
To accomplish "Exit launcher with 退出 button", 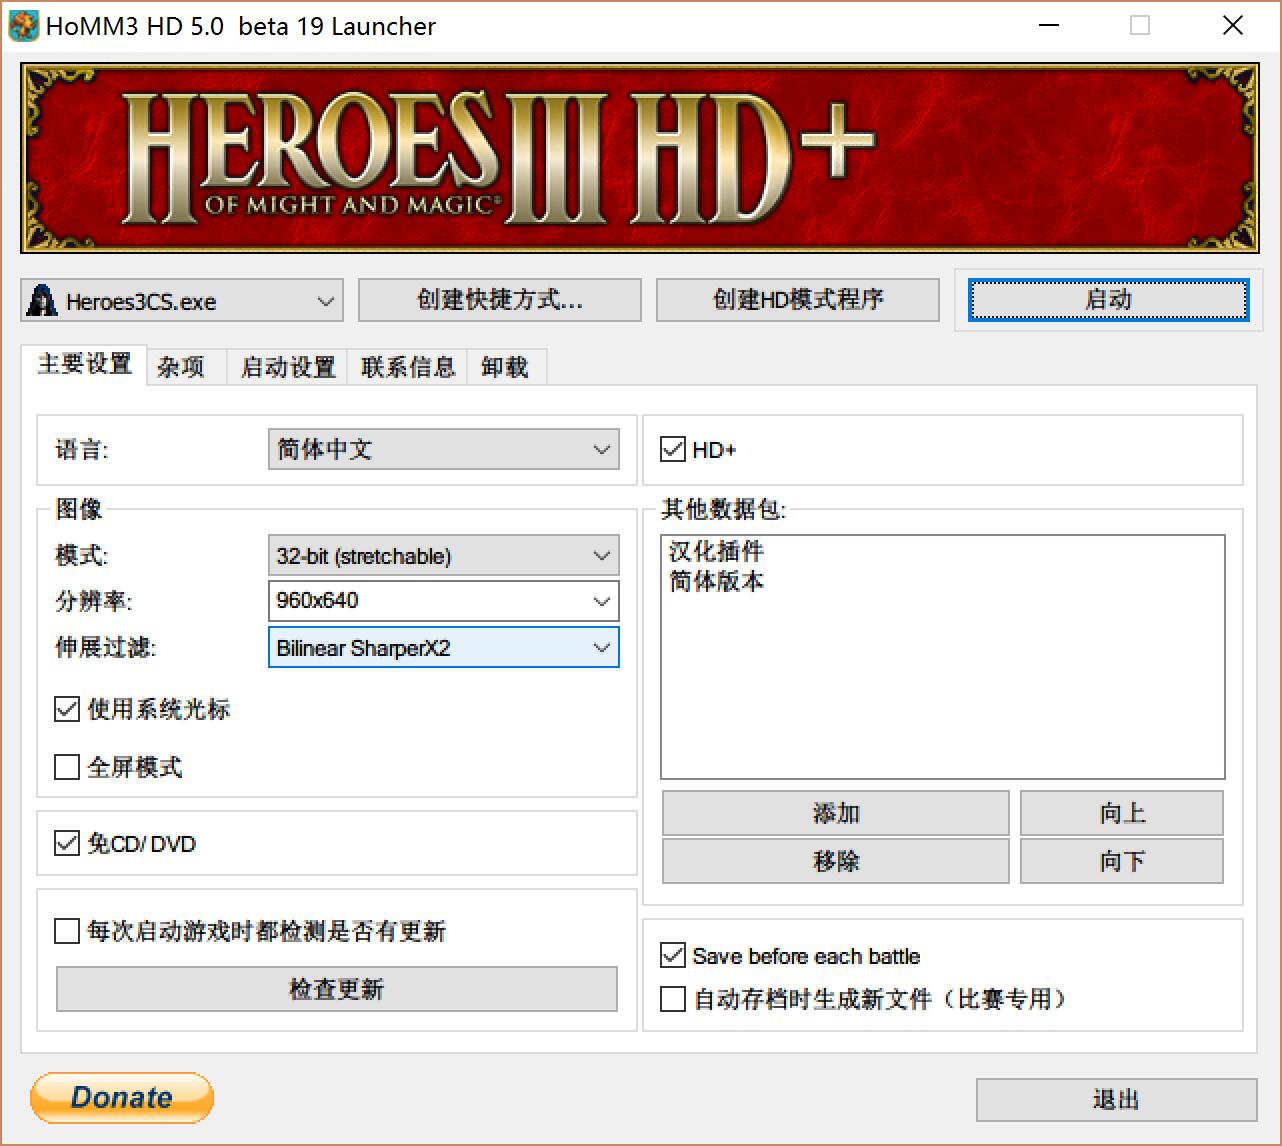I will tap(1117, 1100).
